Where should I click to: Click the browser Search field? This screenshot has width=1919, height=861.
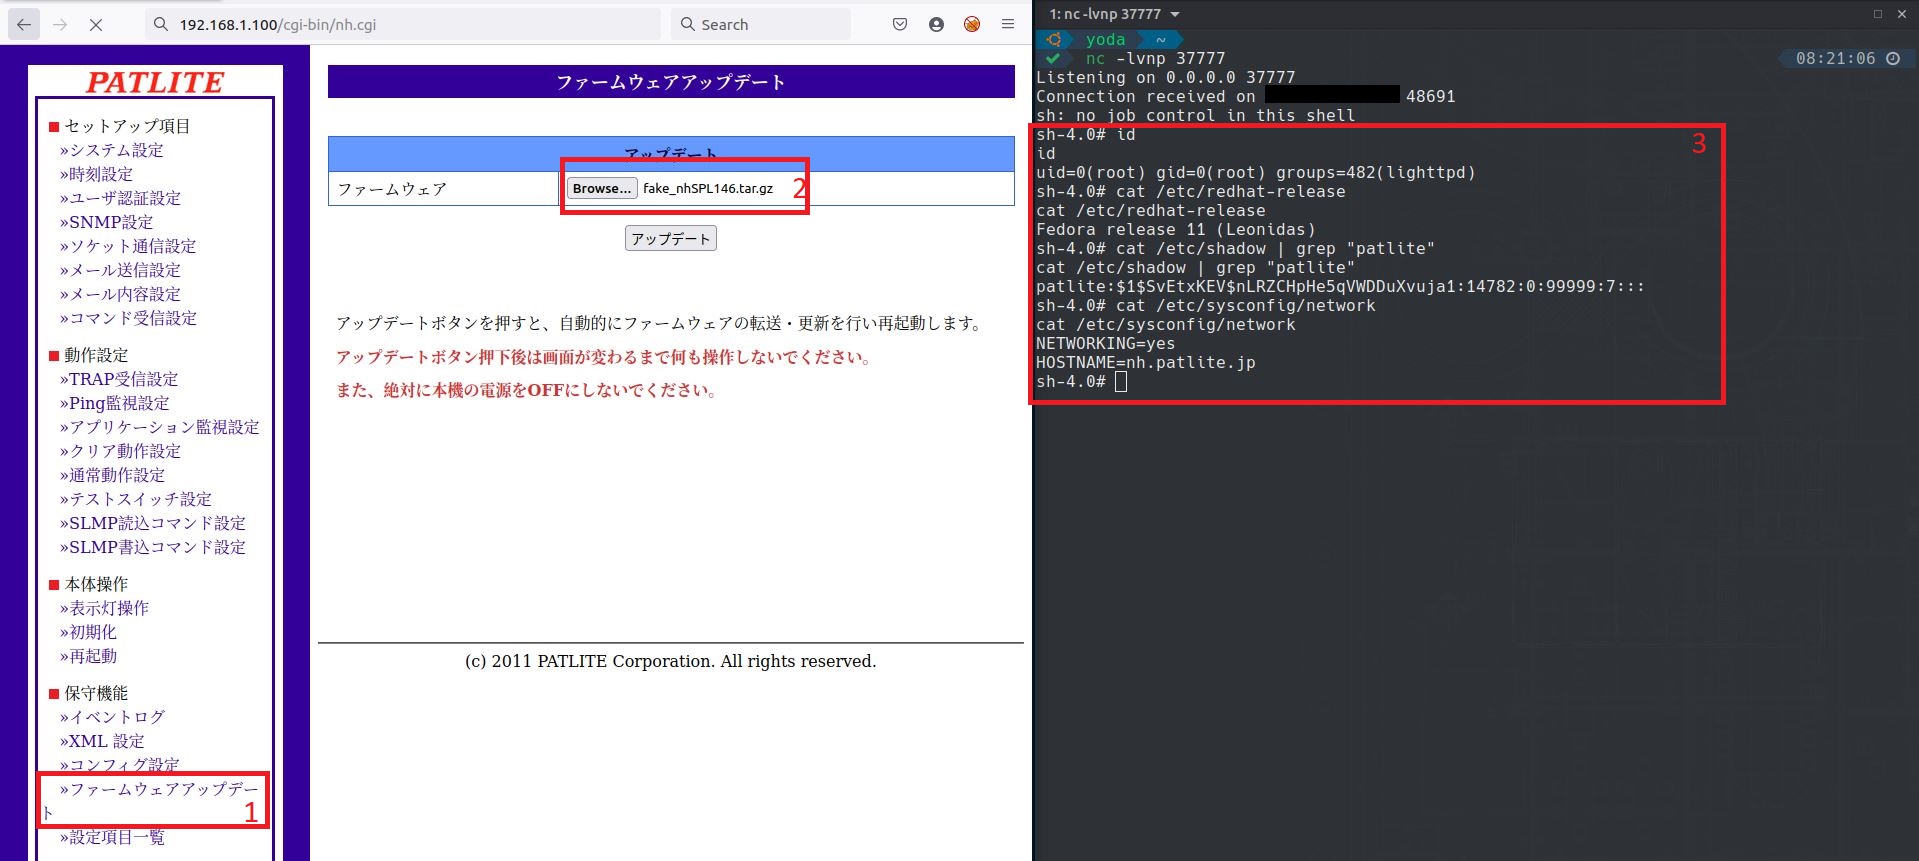click(761, 24)
